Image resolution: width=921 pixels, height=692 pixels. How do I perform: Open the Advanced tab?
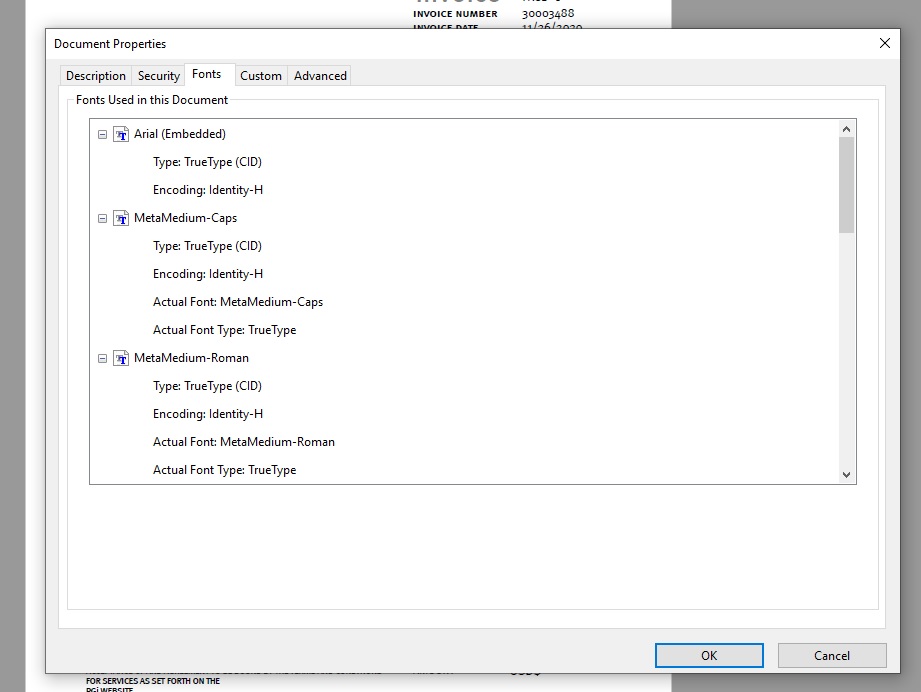point(320,76)
